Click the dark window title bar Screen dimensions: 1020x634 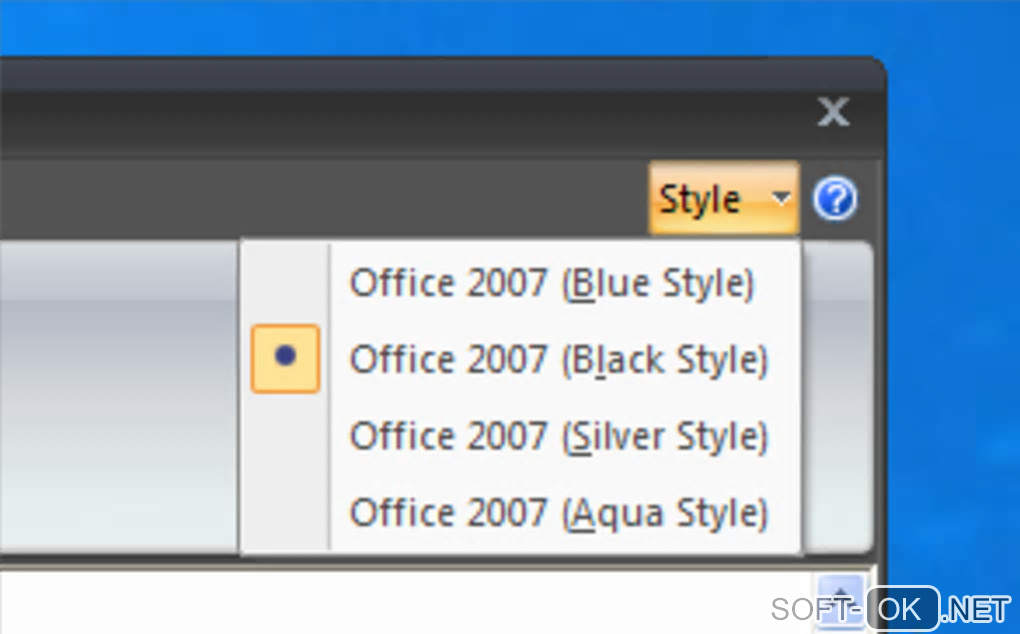tap(400, 110)
